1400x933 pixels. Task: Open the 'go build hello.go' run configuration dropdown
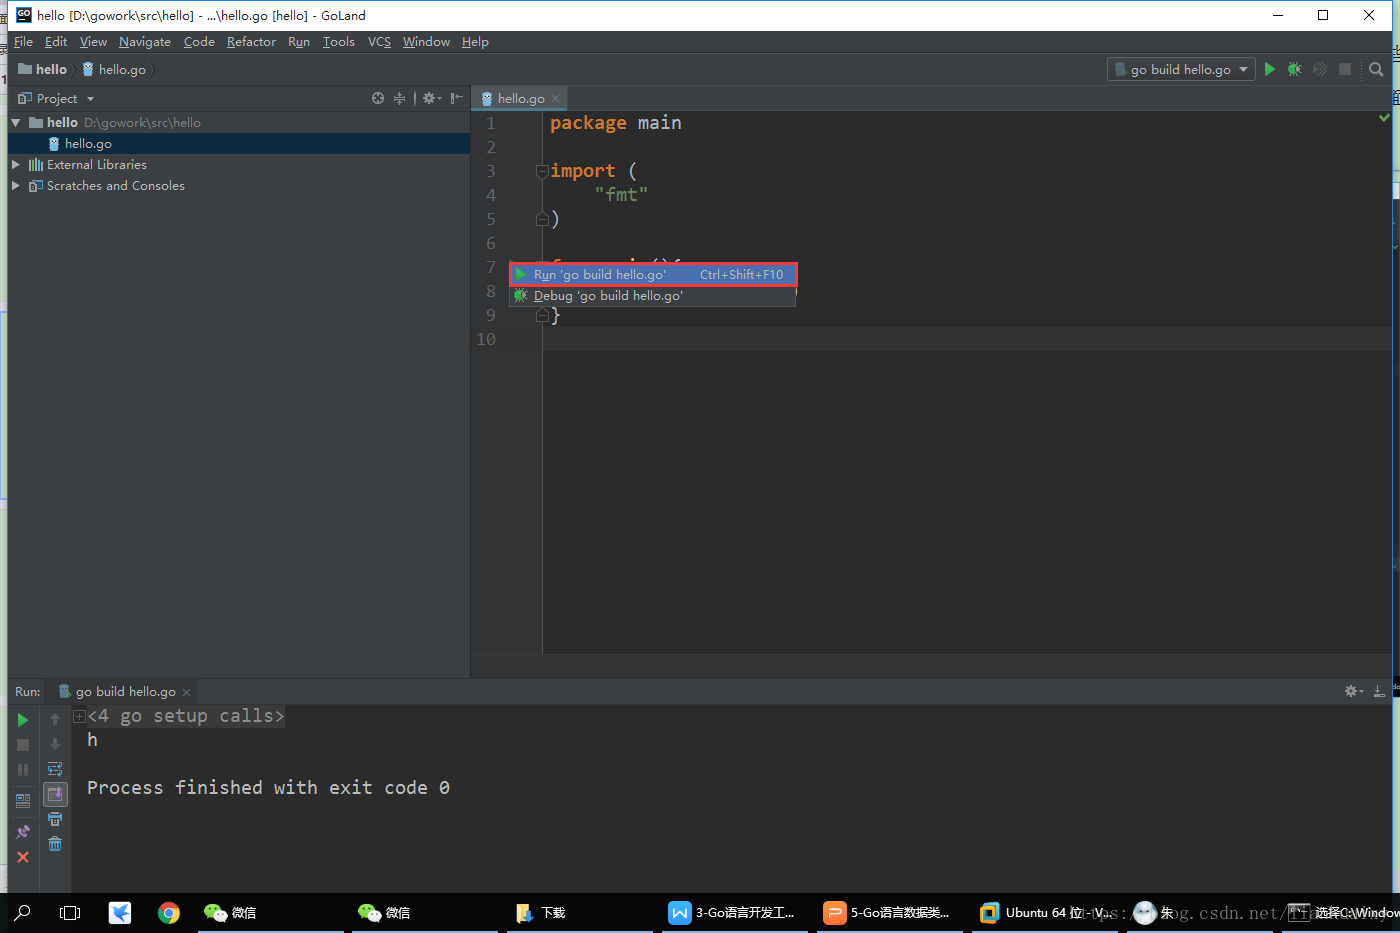[x=1181, y=69]
